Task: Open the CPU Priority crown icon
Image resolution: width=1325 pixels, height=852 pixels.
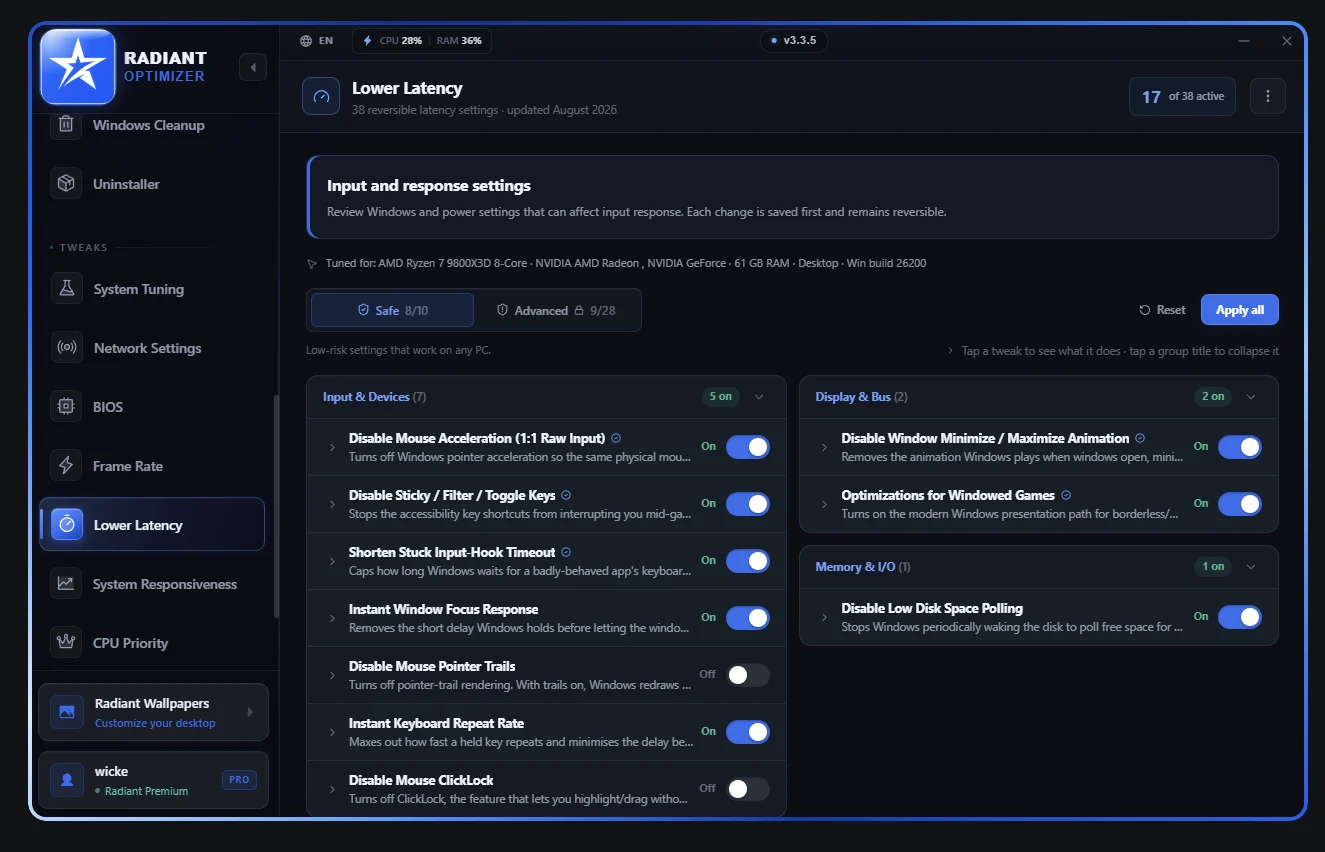Action: (66, 643)
